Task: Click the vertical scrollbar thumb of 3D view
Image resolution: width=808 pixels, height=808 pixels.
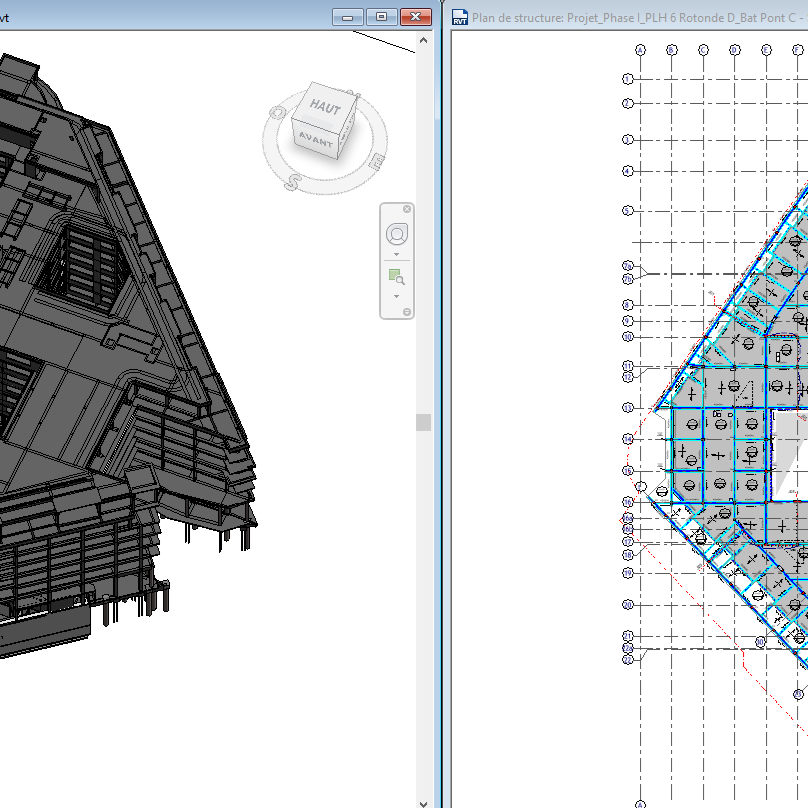Action: [x=423, y=422]
